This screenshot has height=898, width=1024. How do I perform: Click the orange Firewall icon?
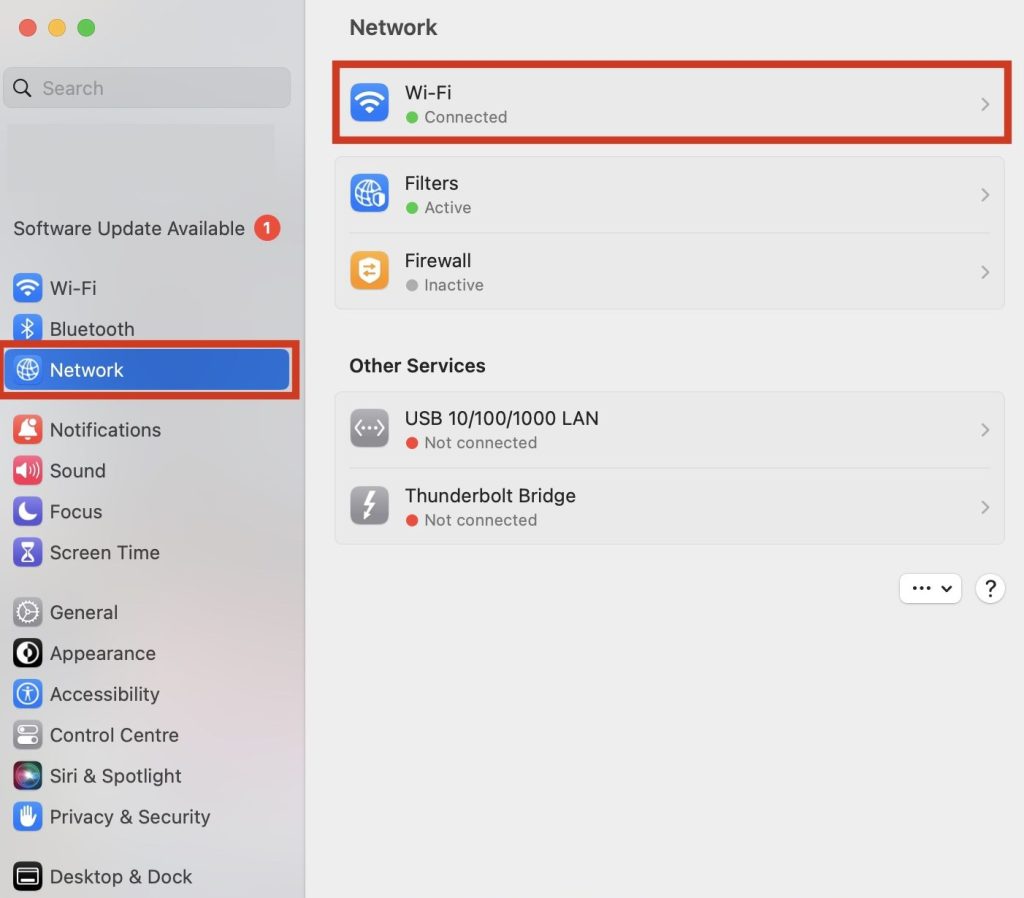tap(370, 270)
